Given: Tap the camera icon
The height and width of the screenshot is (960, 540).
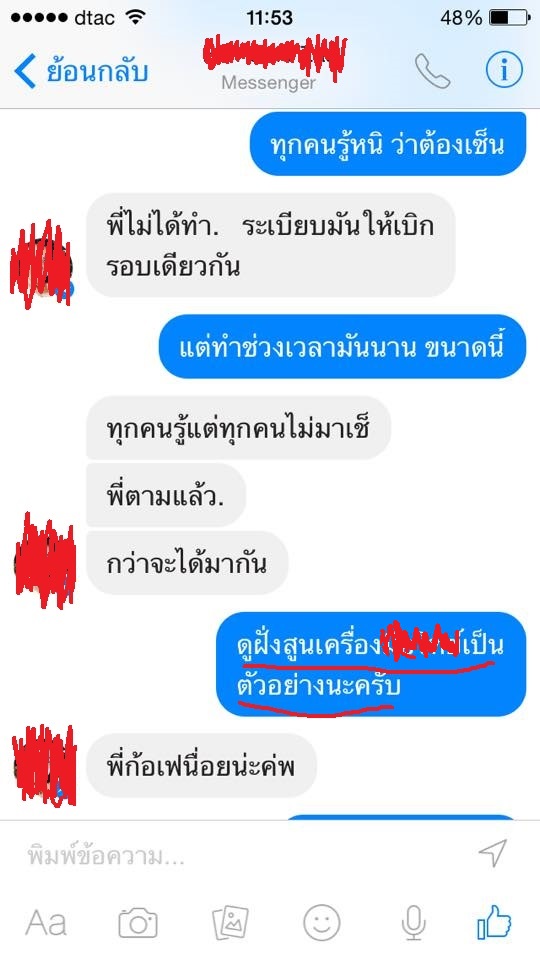Looking at the screenshot, I should (x=138, y=923).
